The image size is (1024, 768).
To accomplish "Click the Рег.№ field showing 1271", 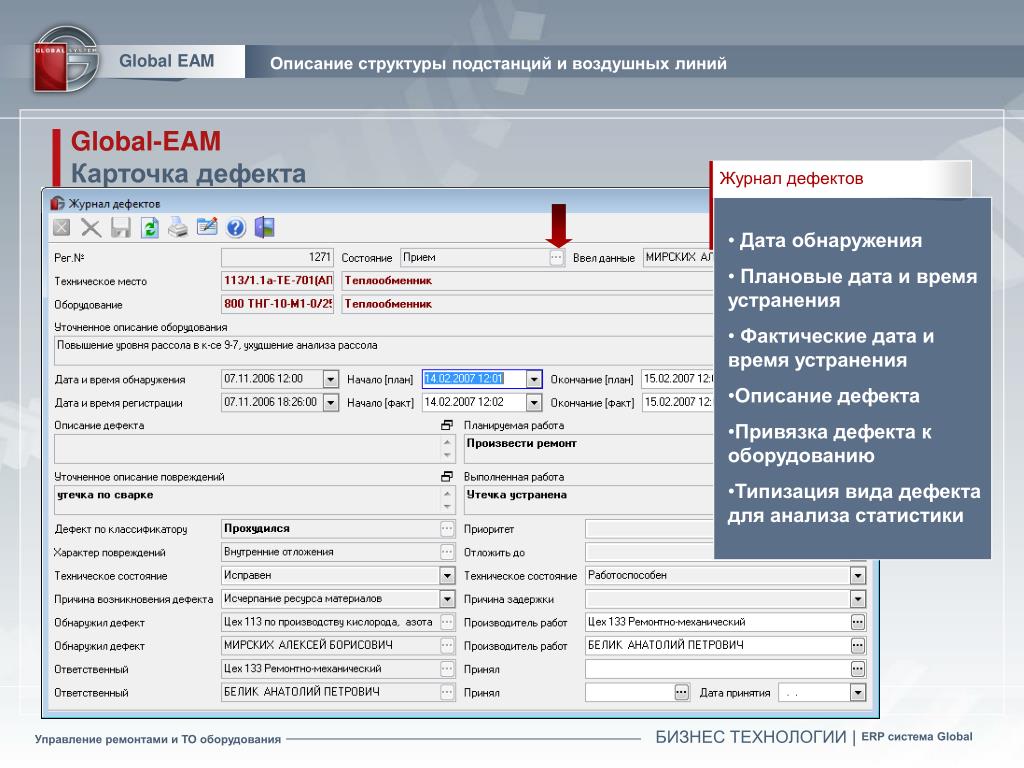I will point(277,257).
